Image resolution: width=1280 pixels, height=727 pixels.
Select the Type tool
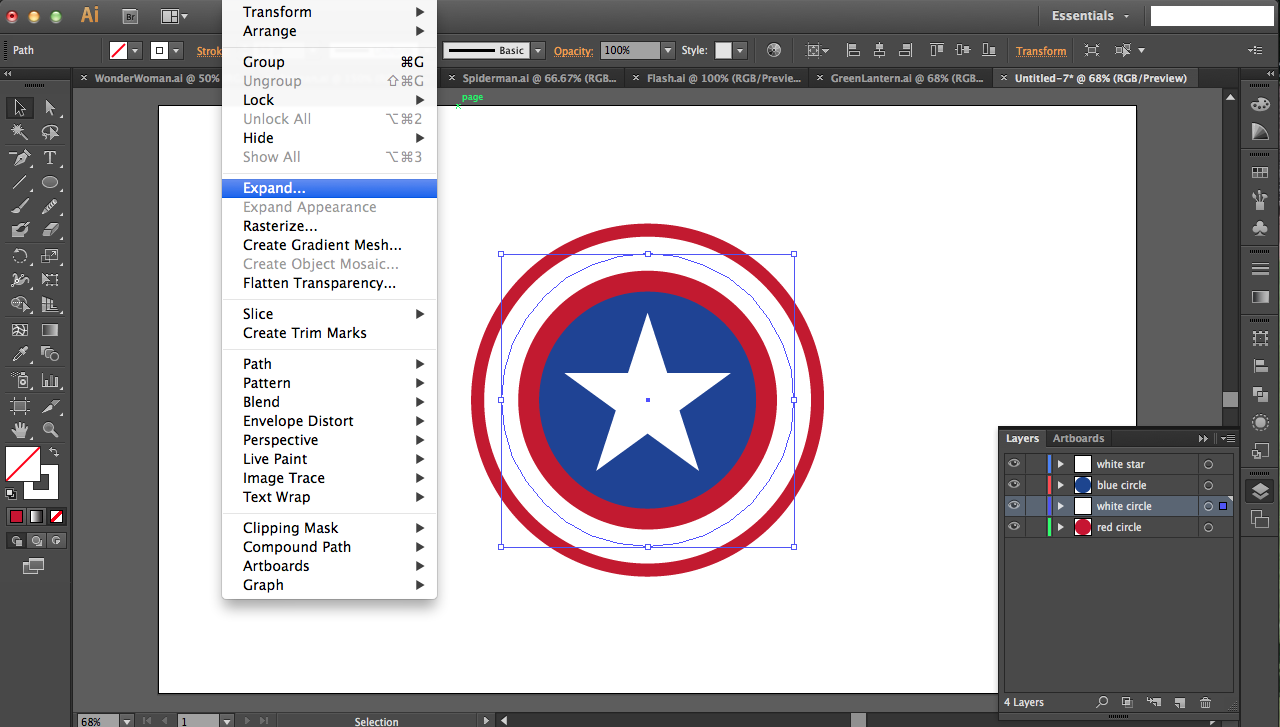50,158
